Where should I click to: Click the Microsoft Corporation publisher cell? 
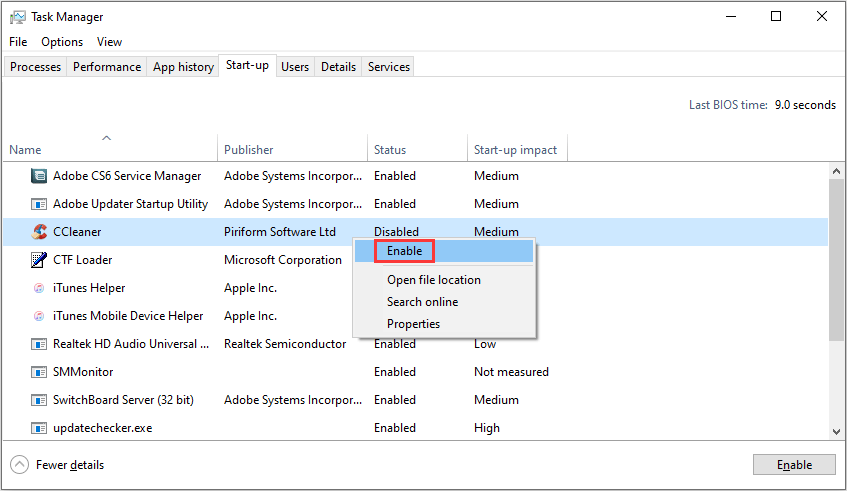click(x=283, y=260)
